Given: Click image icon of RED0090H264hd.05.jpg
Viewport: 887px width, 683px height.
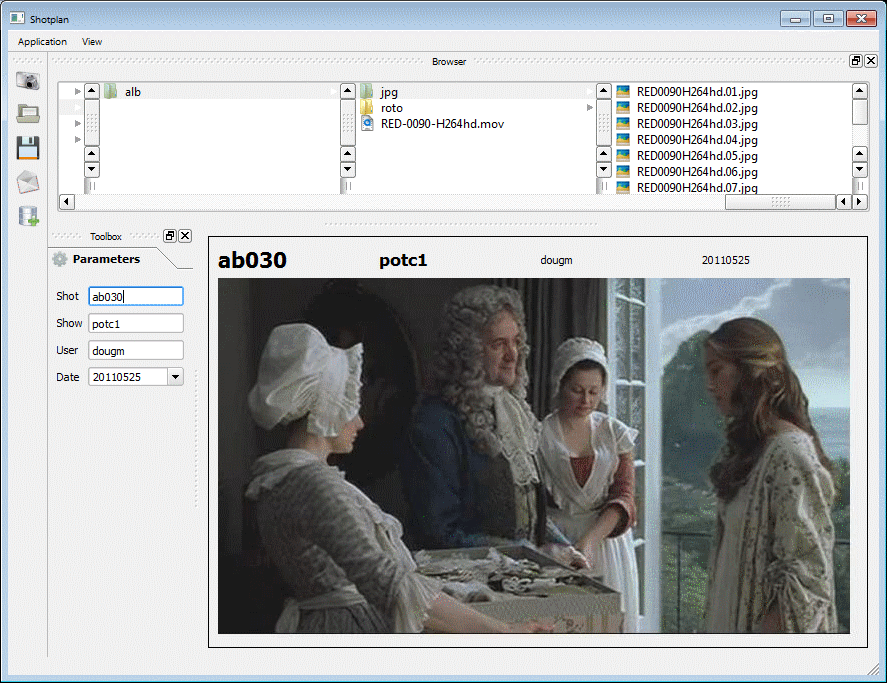Looking at the screenshot, I should click(x=623, y=155).
